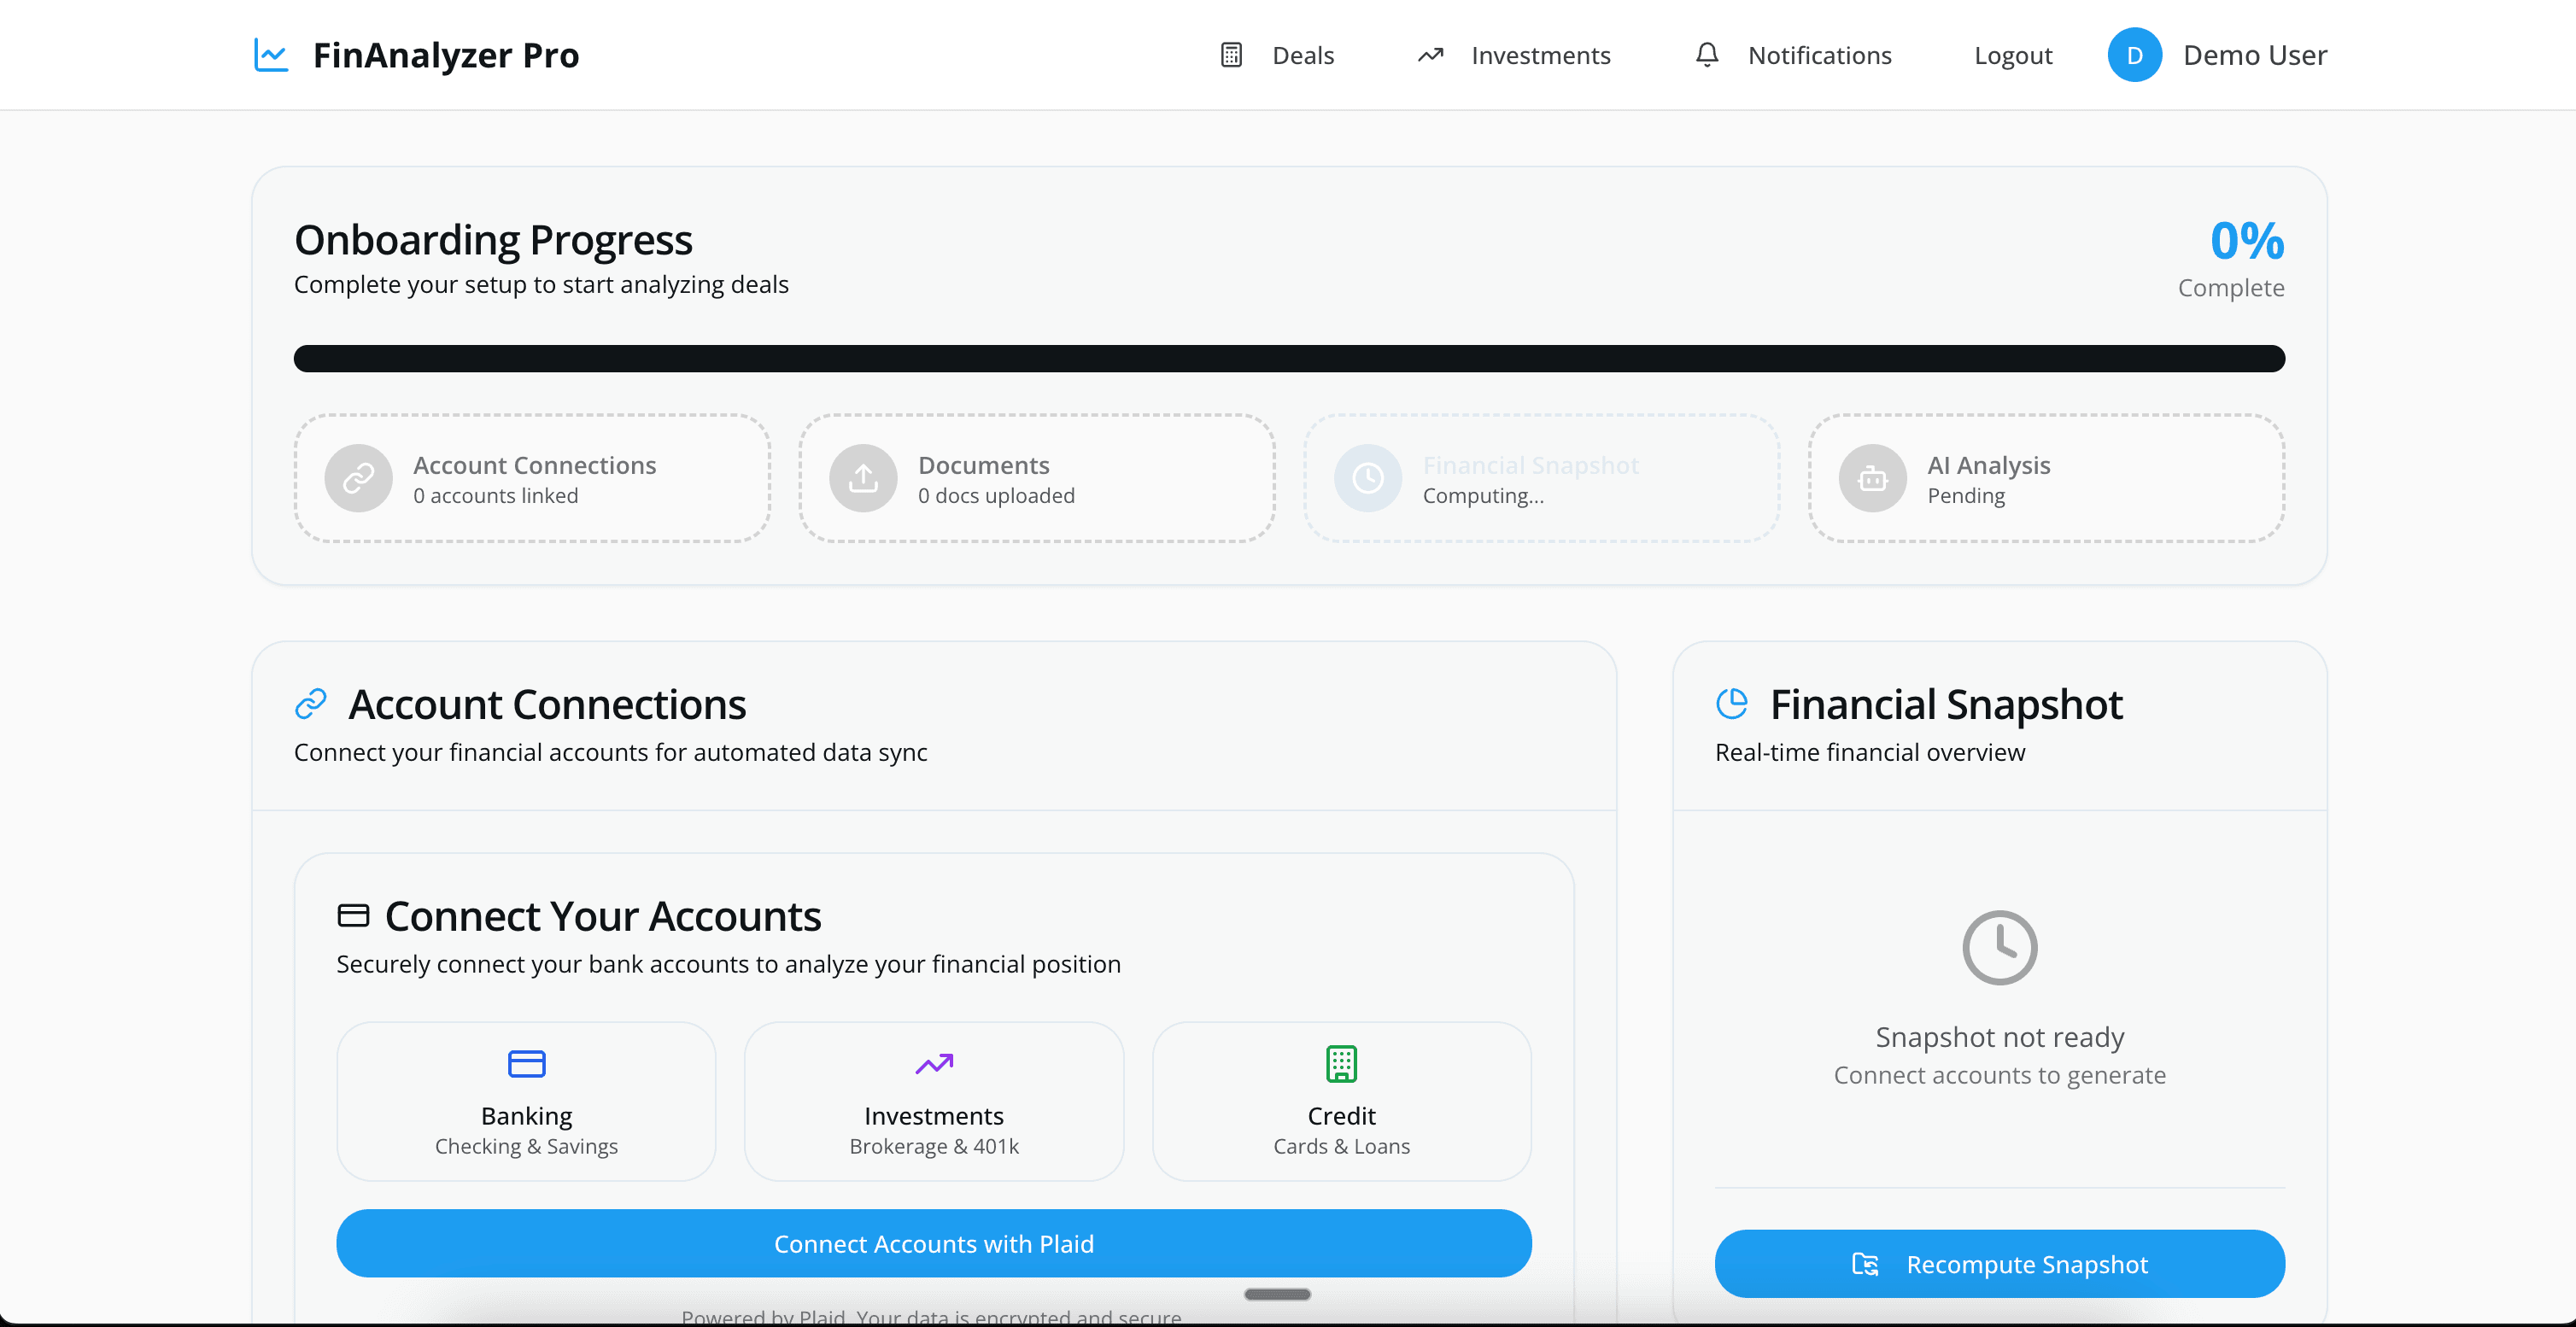This screenshot has width=2576, height=1327.
Task: Select the Banking credit card icon
Action: (526, 1064)
